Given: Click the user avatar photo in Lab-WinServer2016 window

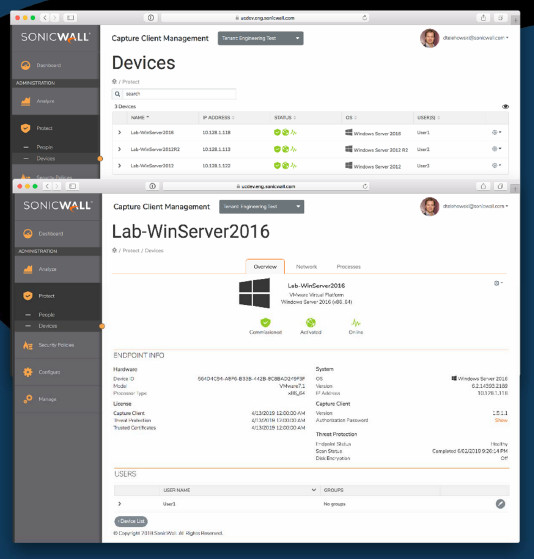Looking at the screenshot, I should pos(429,207).
